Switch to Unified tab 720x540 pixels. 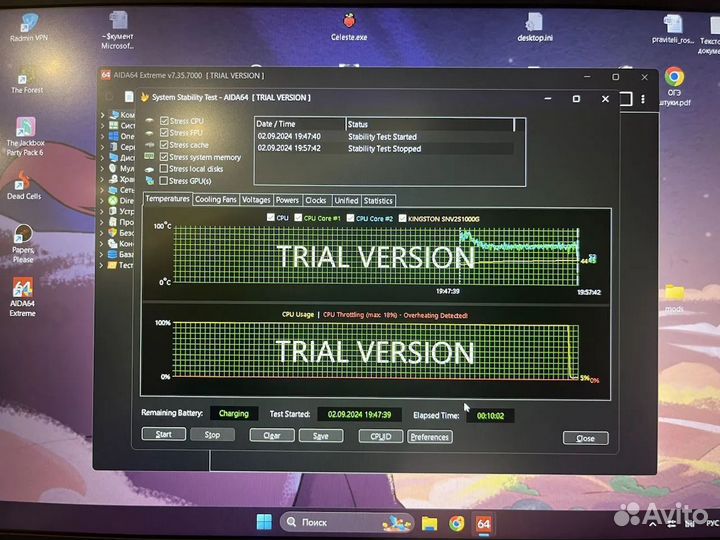coord(346,201)
